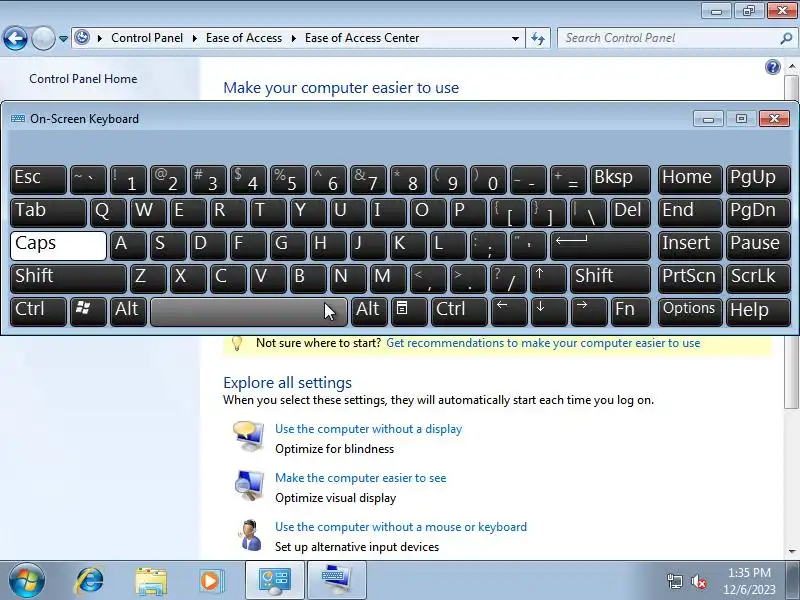Click the Ease of Access Center breadcrumb
The width and height of the screenshot is (800, 600).
(x=362, y=38)
